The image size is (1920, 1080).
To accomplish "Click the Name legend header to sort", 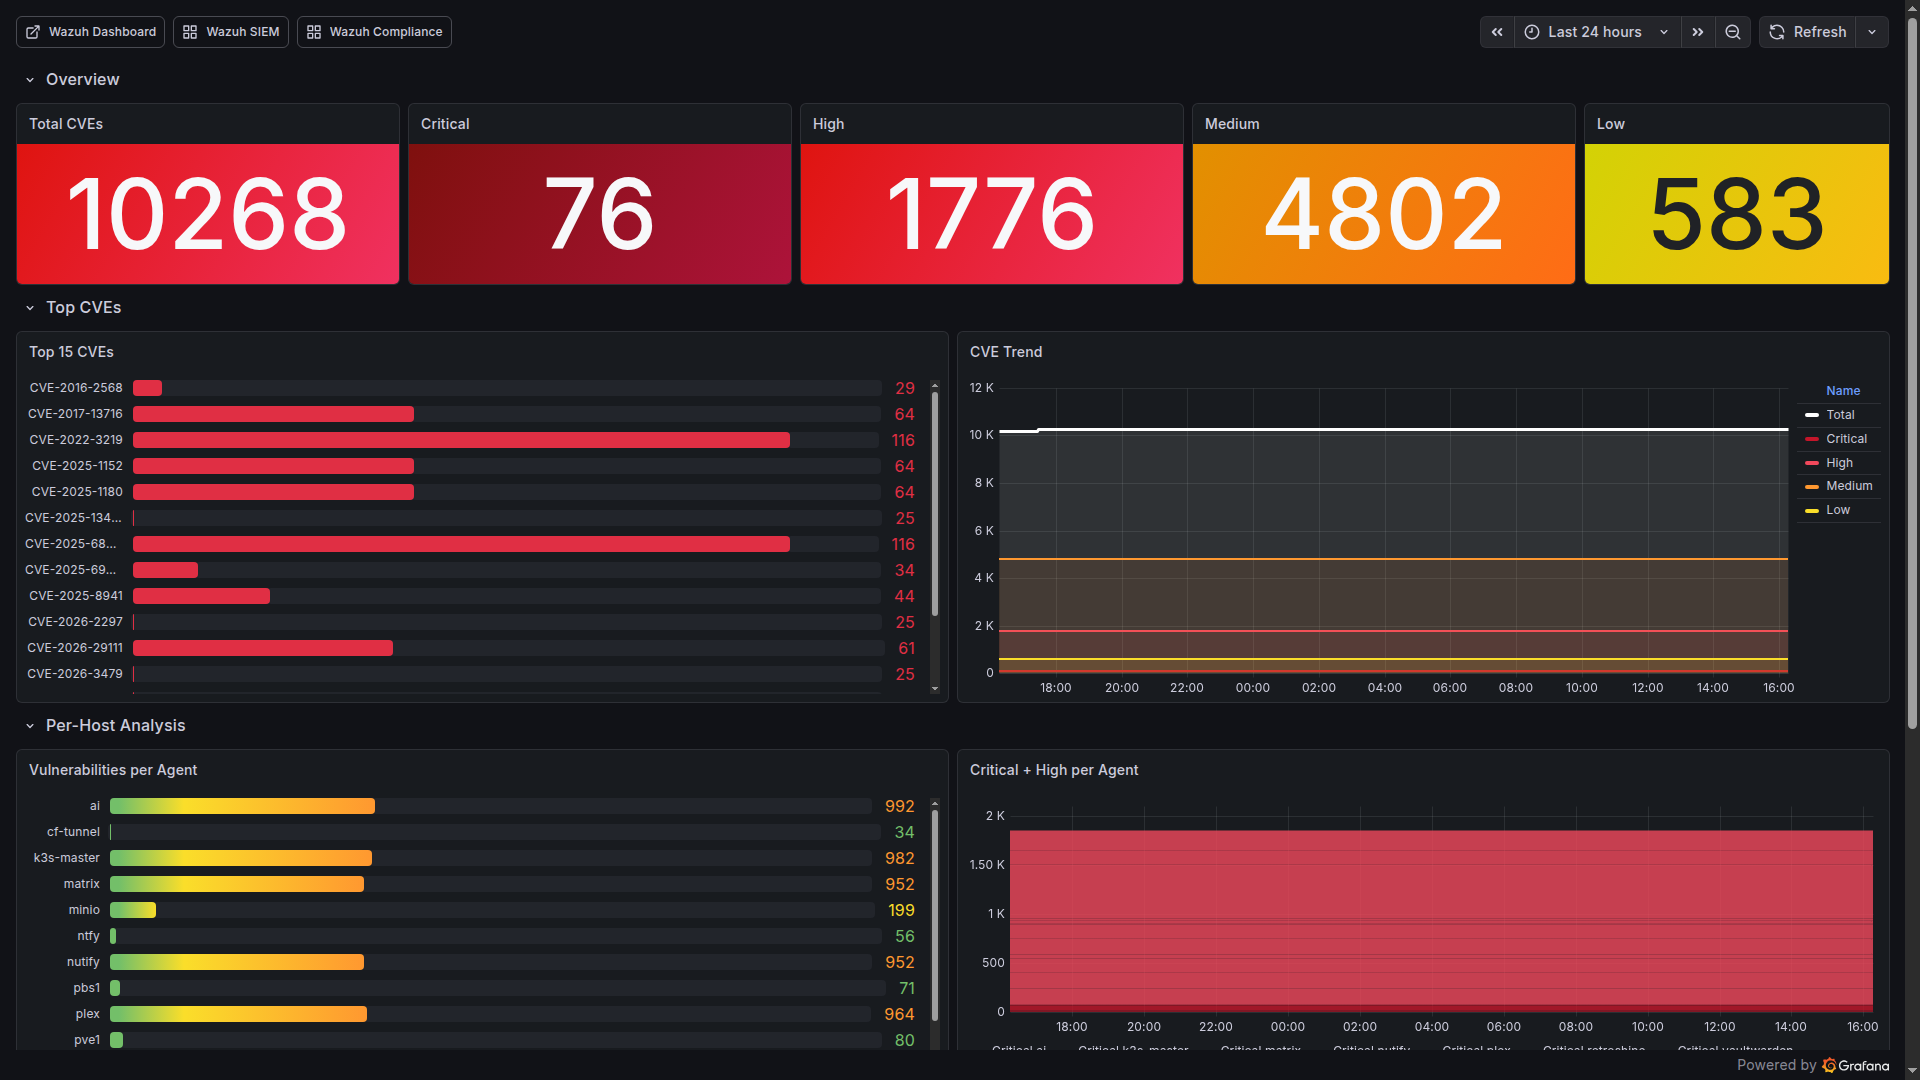I will [1843, 391].
